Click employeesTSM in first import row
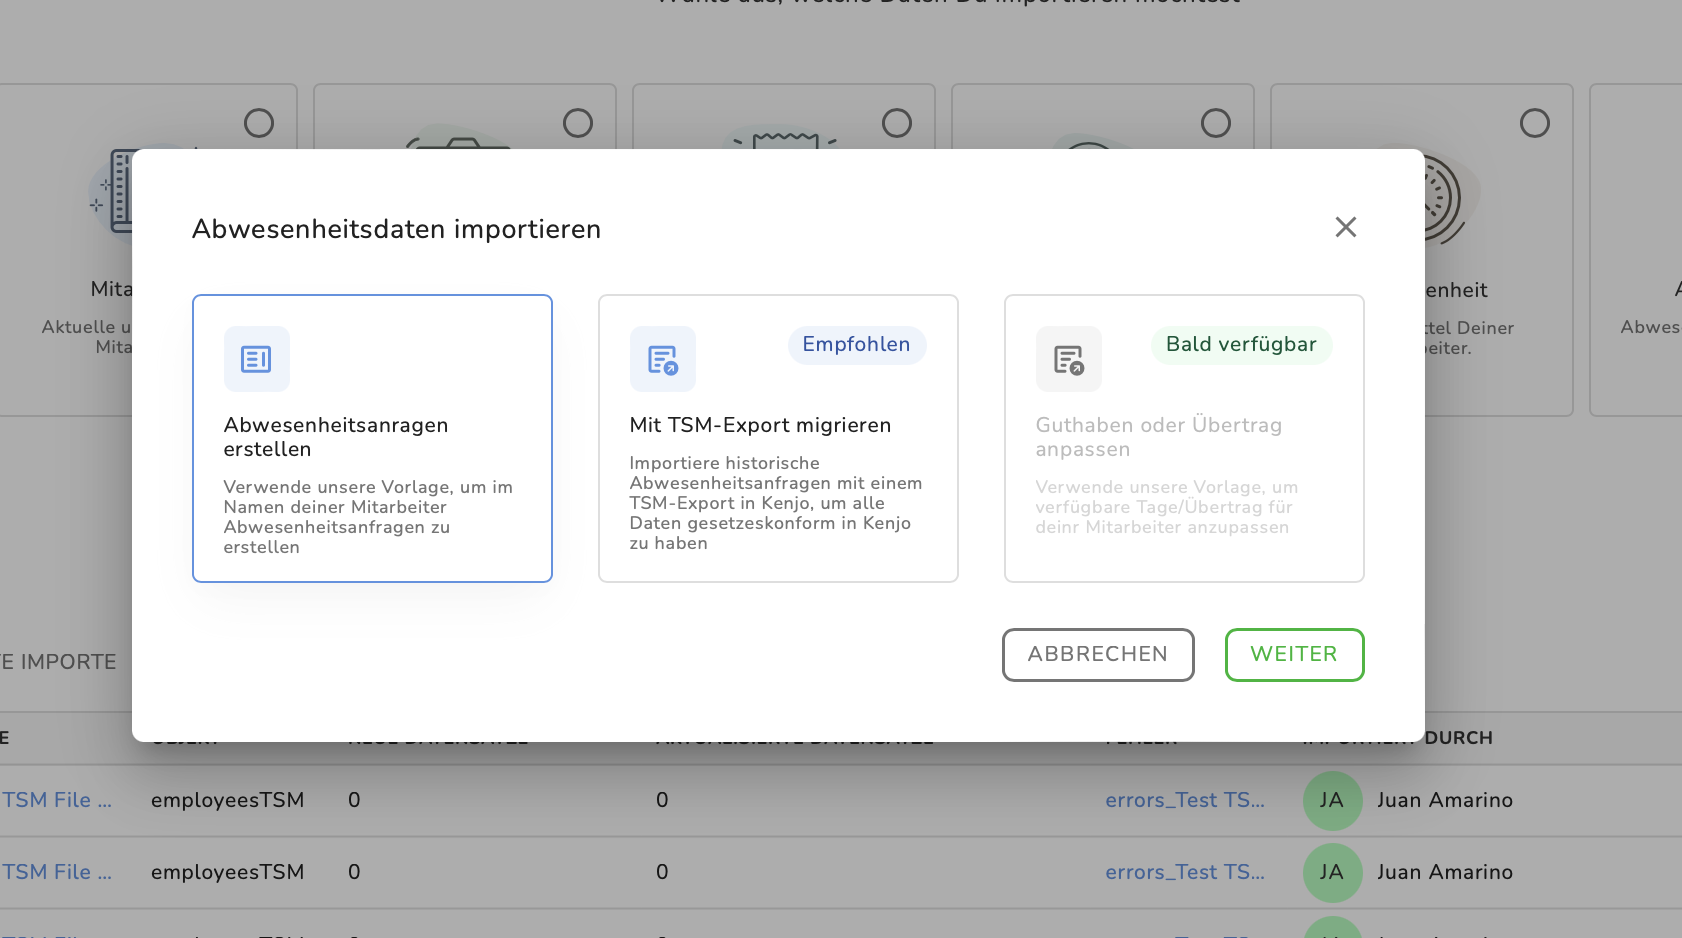 [228, 800]
